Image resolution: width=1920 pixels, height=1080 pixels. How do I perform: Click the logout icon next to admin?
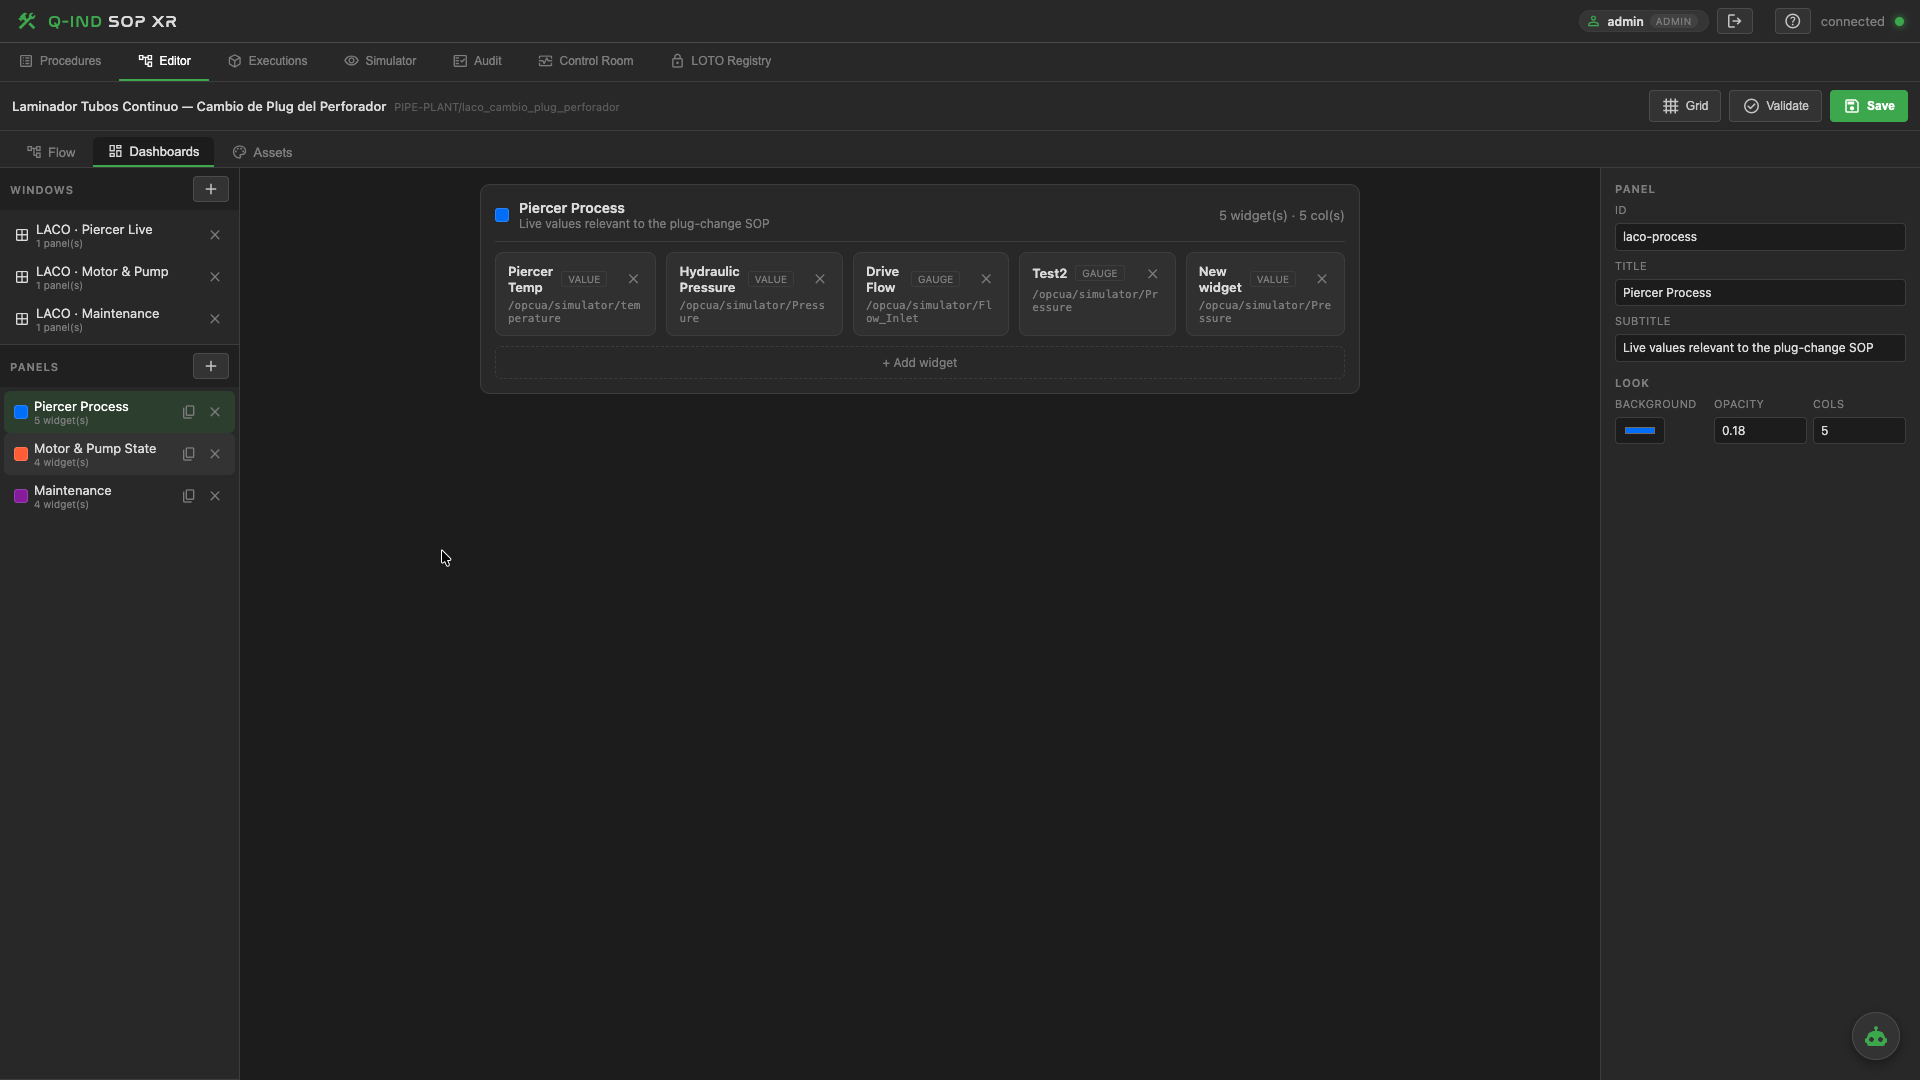(1735, 21)
